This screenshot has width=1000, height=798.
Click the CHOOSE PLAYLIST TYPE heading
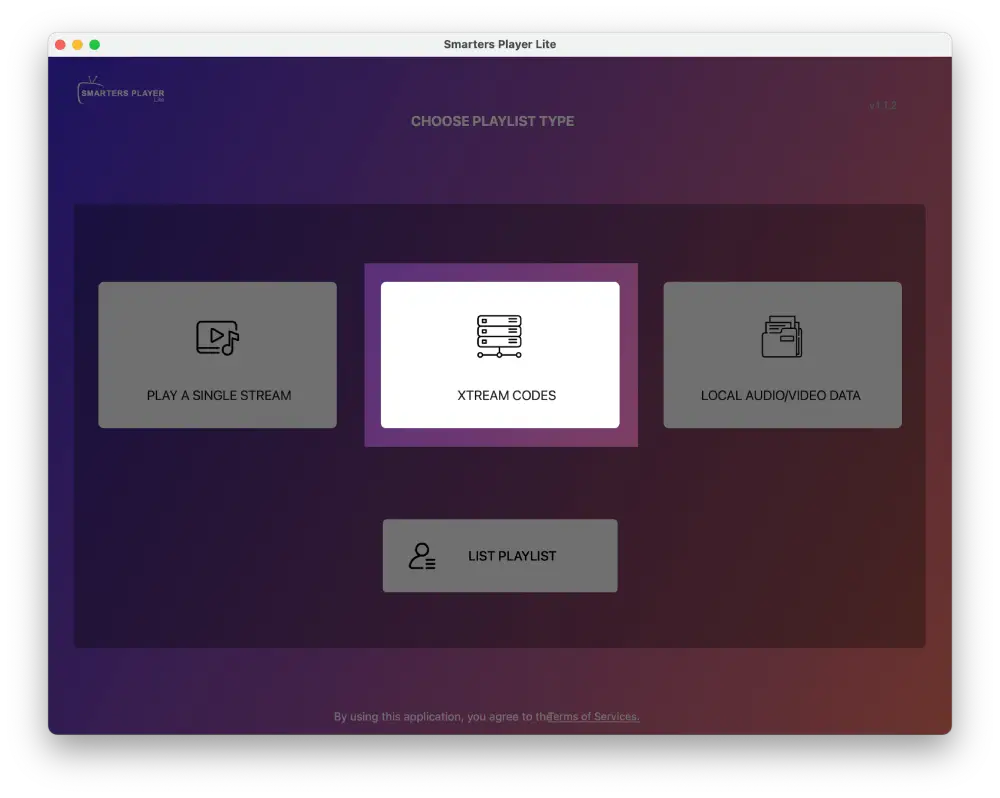(x=492, y=121)
